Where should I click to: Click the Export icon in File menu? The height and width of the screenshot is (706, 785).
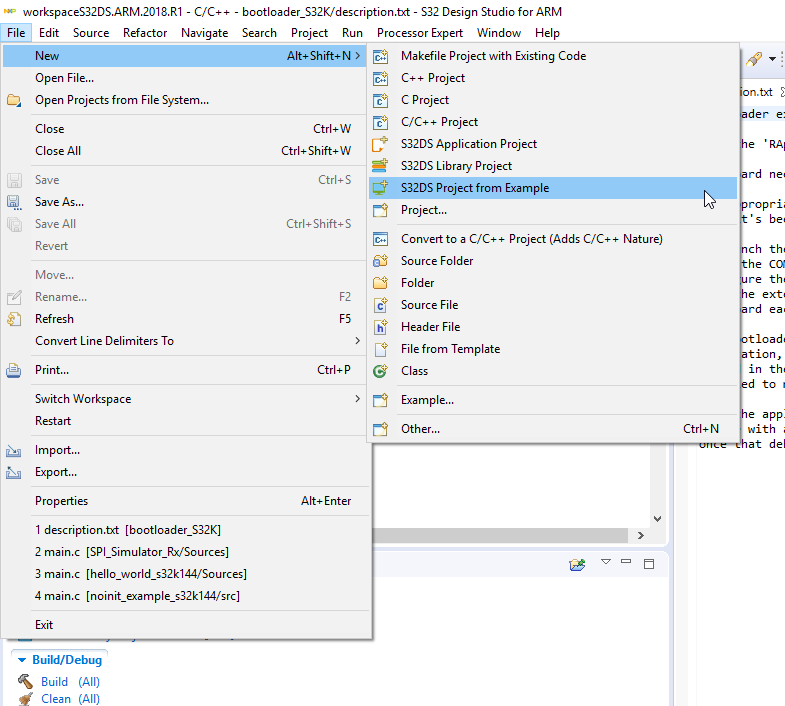point(14,473)
